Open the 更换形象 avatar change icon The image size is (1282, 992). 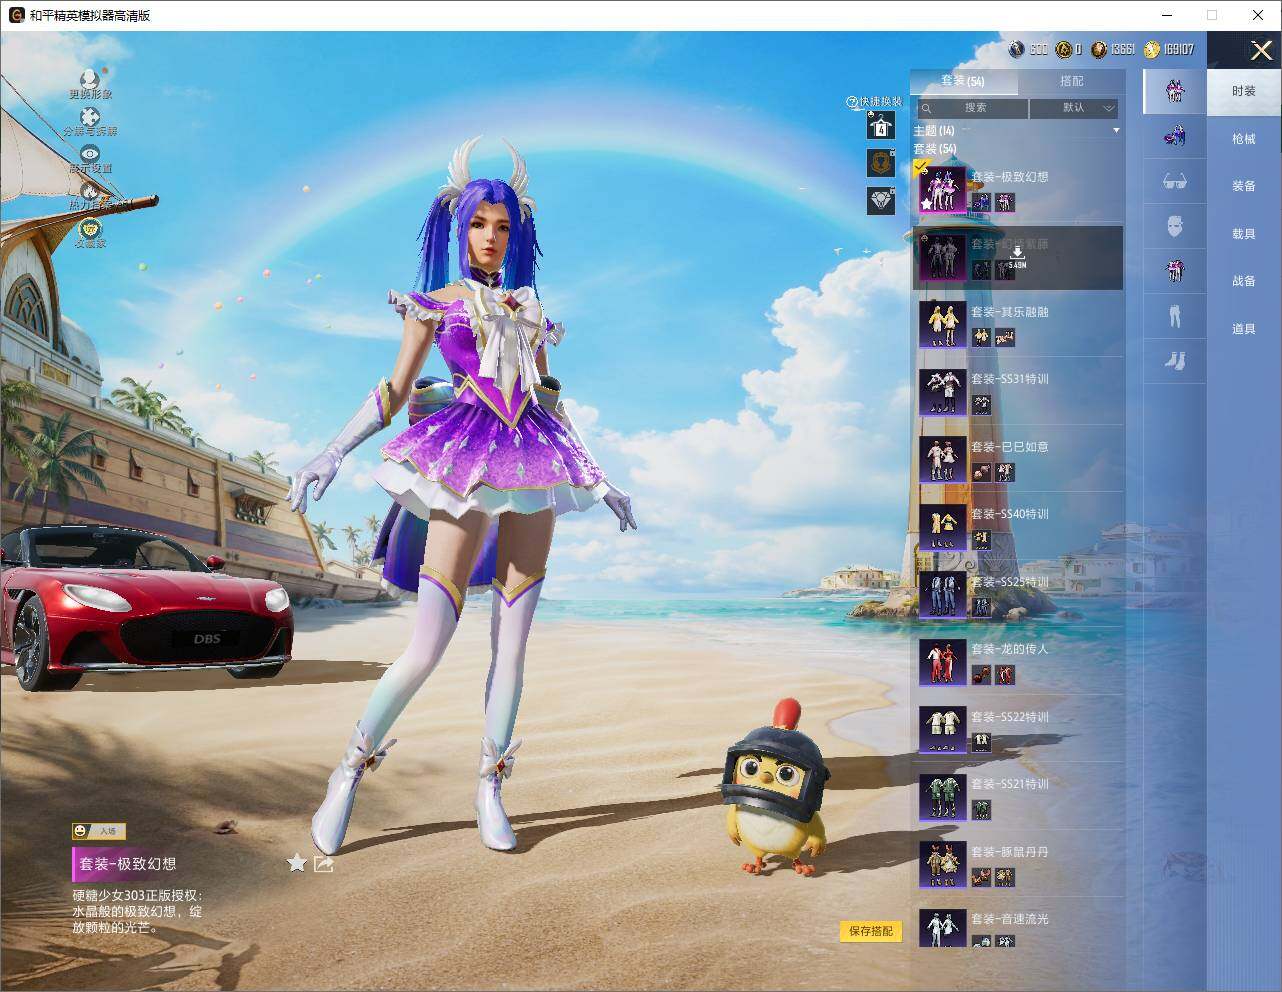(x=90, y=79)
